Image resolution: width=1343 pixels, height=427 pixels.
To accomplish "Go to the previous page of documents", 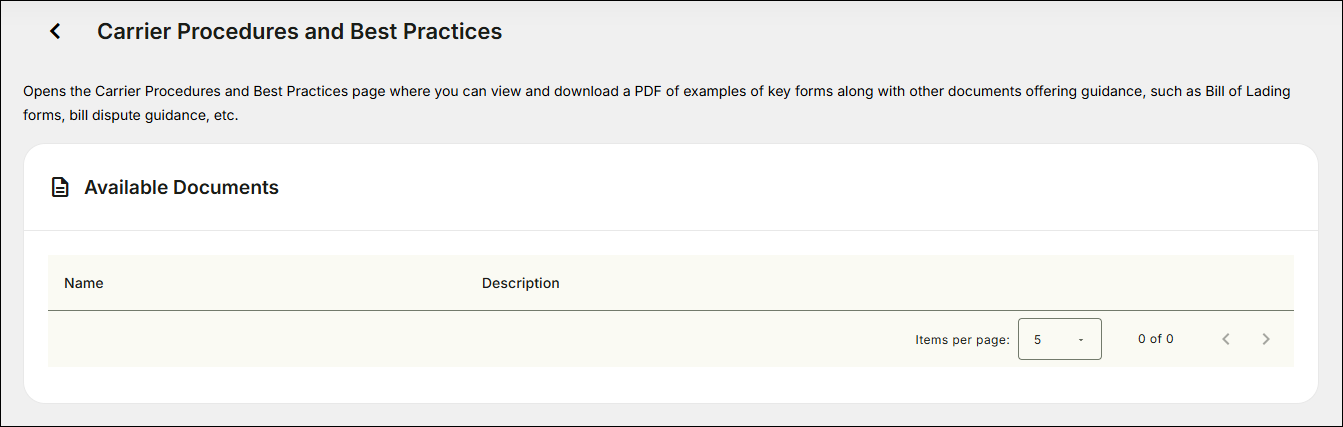I will point(1226,339).
